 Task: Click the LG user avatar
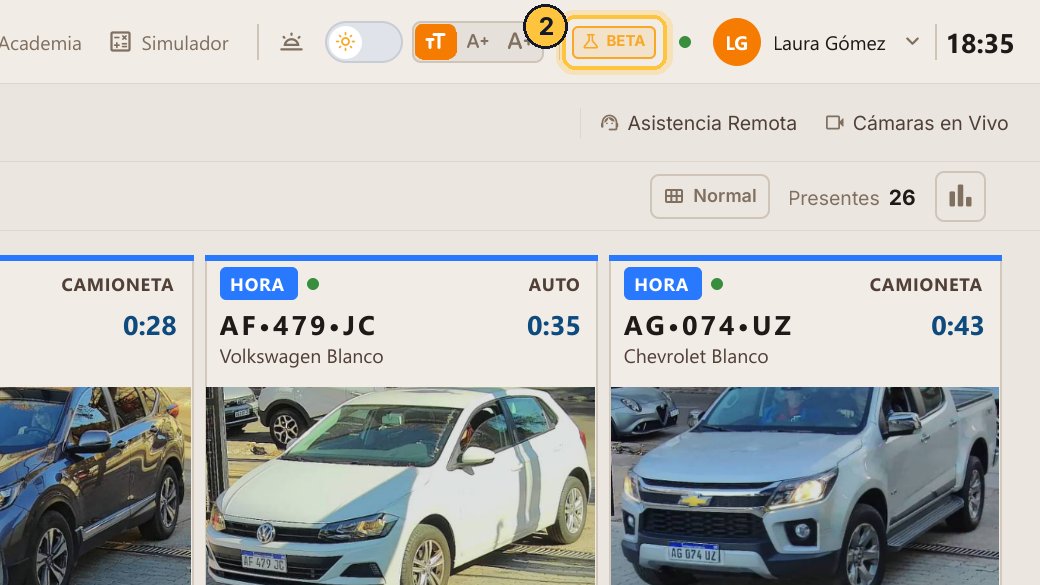pos(736,43)
